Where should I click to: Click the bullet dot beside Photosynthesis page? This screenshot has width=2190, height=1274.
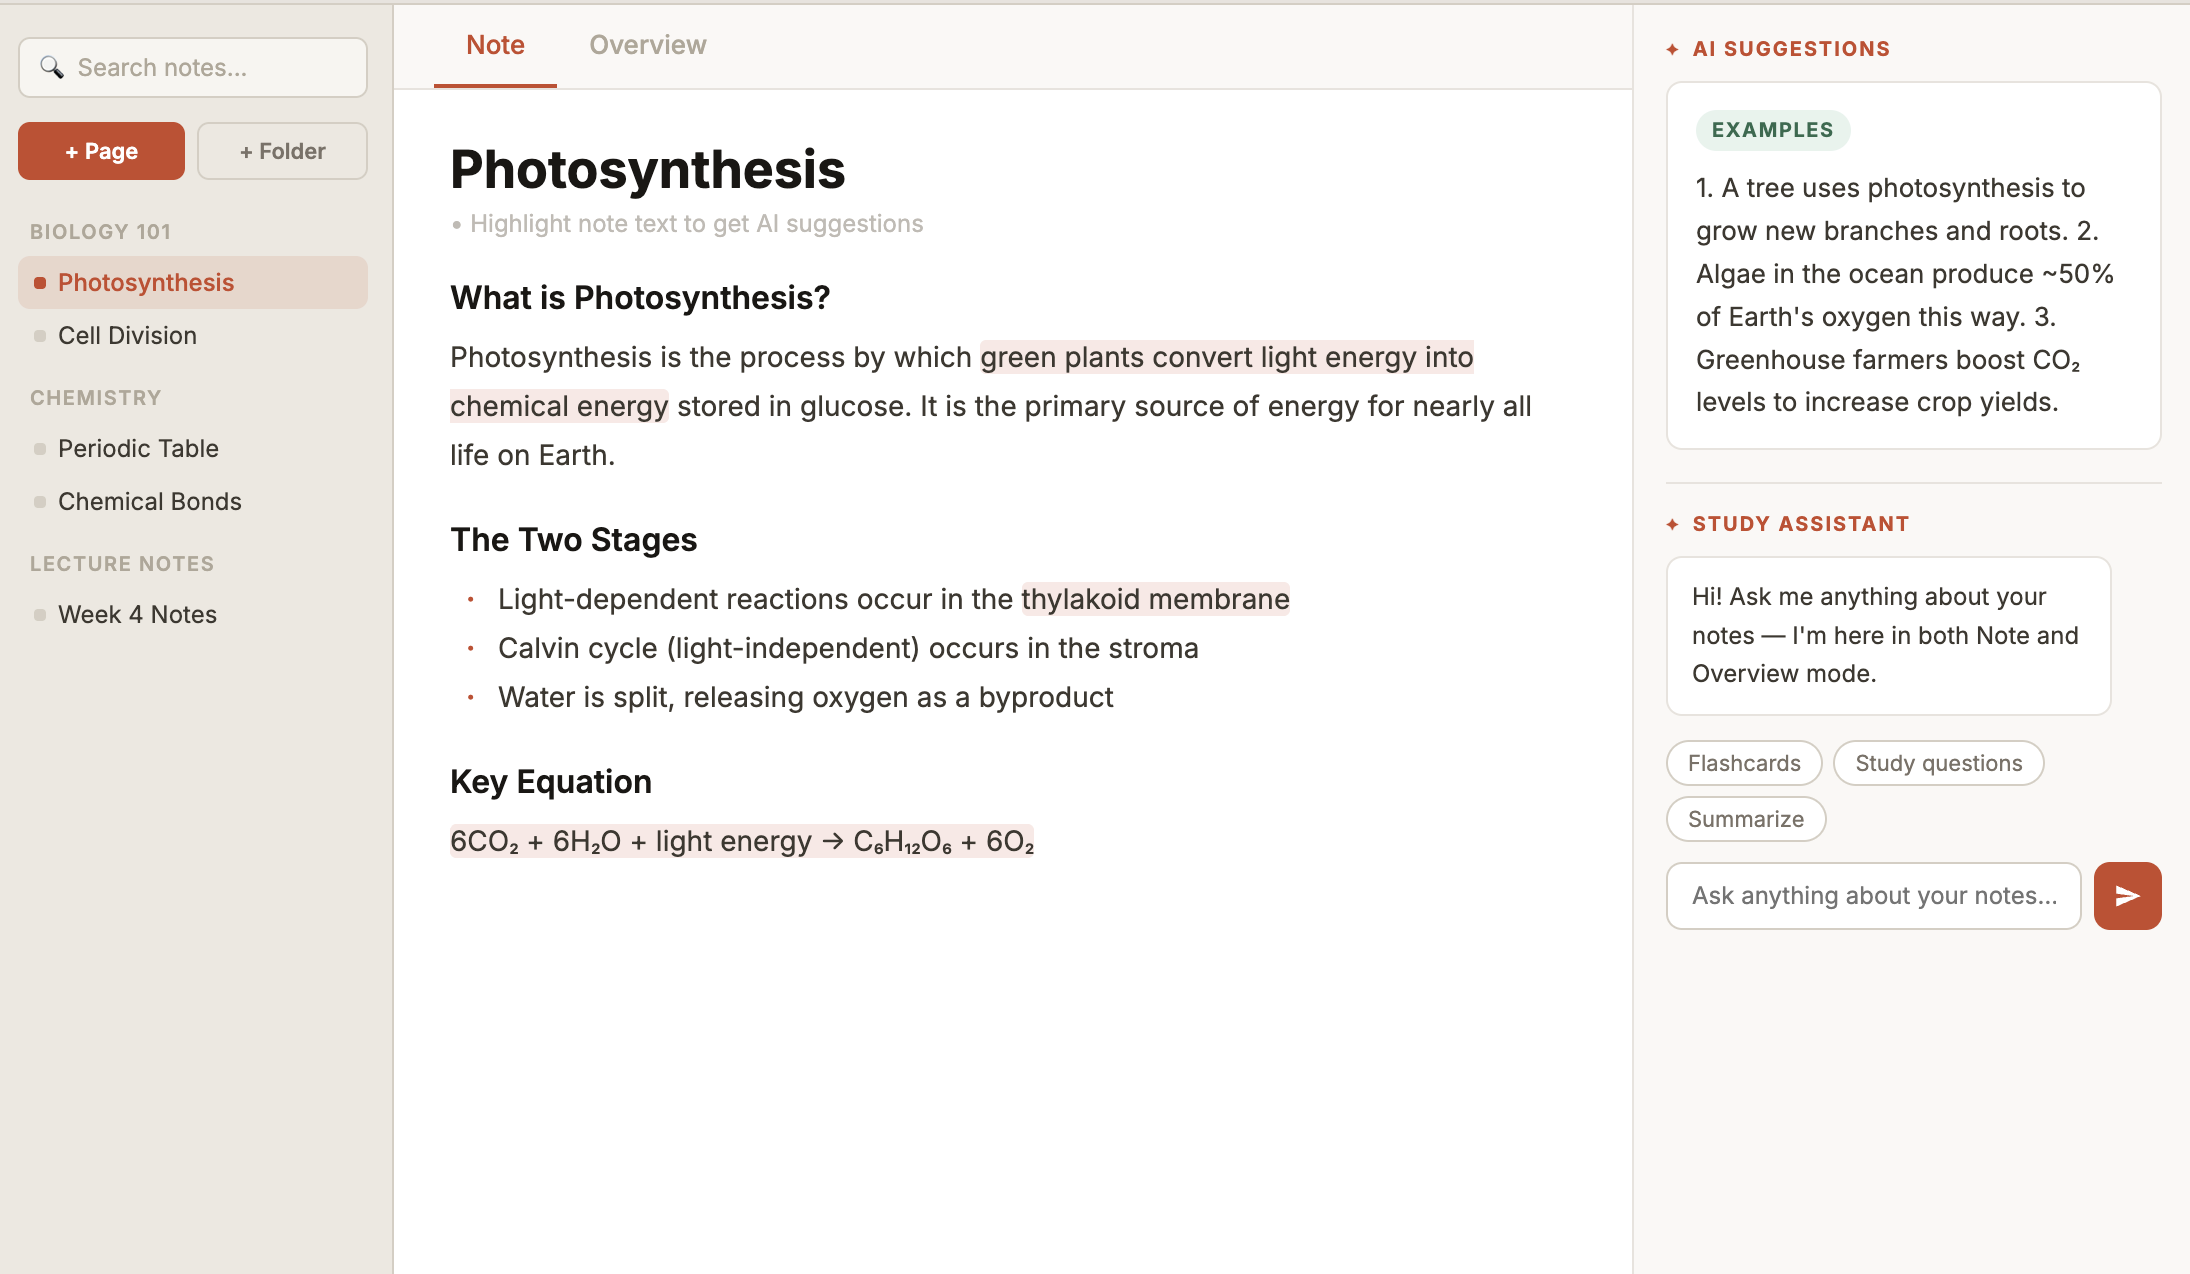coord(40,283)
